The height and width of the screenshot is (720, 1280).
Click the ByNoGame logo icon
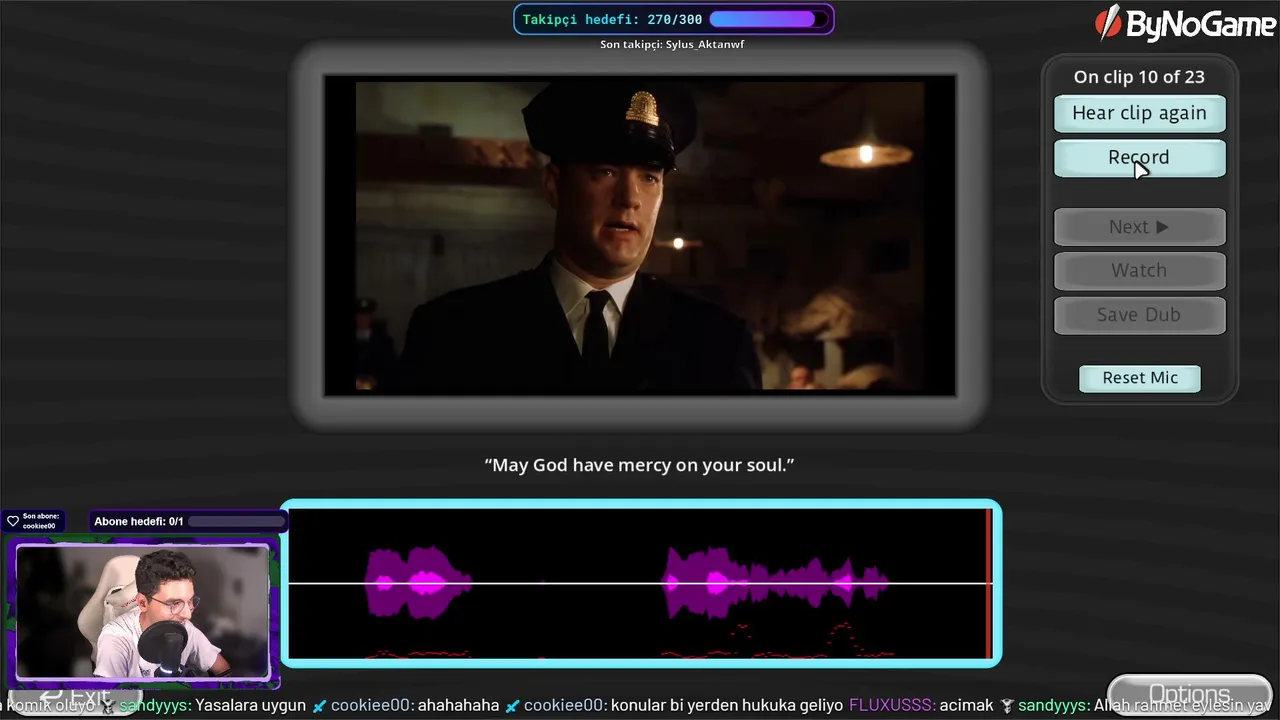1108,22
